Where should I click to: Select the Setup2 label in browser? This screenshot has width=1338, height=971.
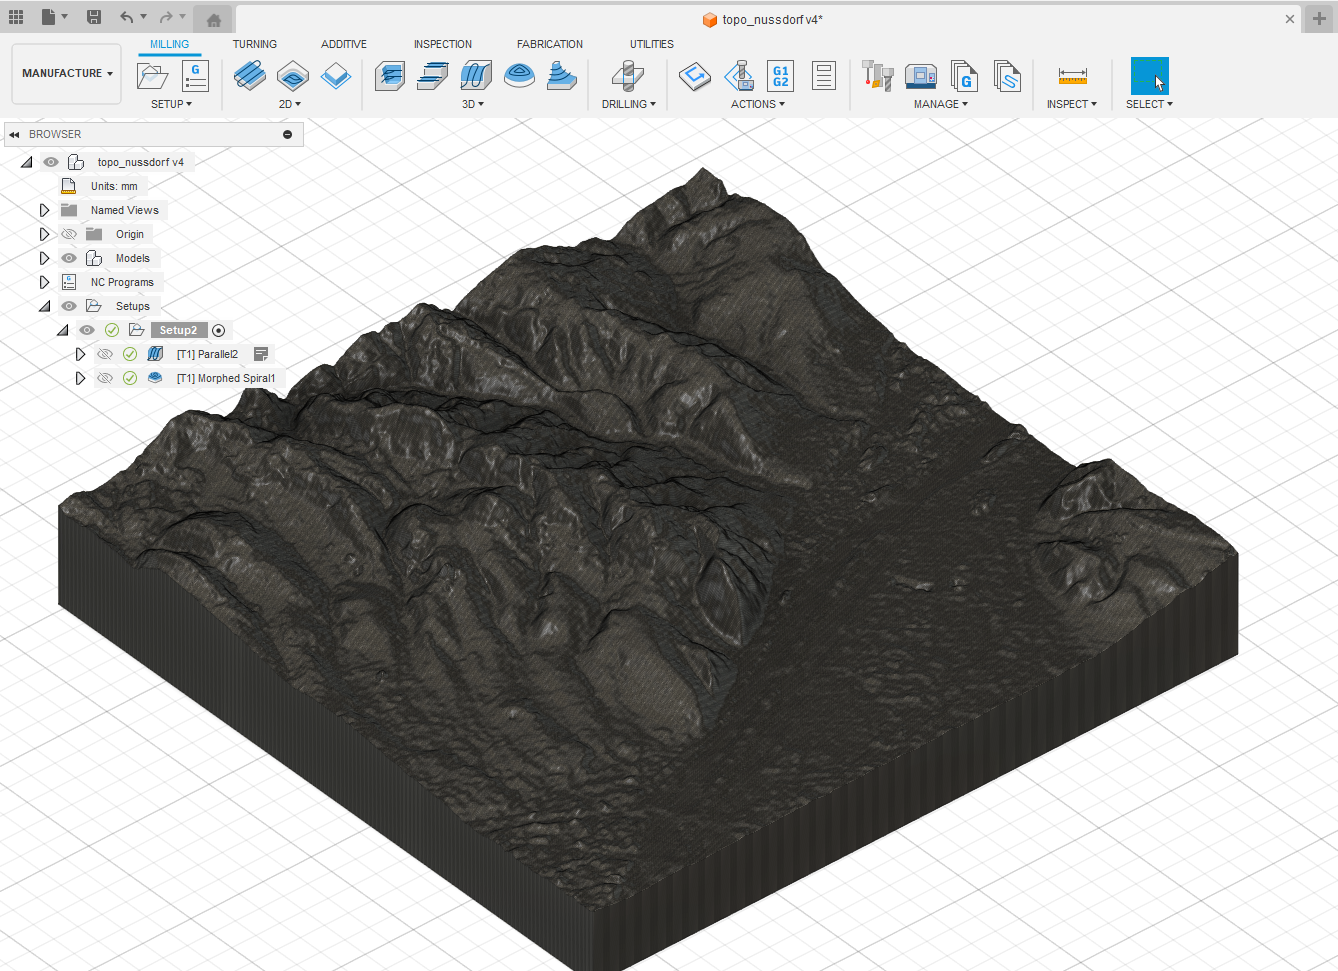click(x=179, y=330)
